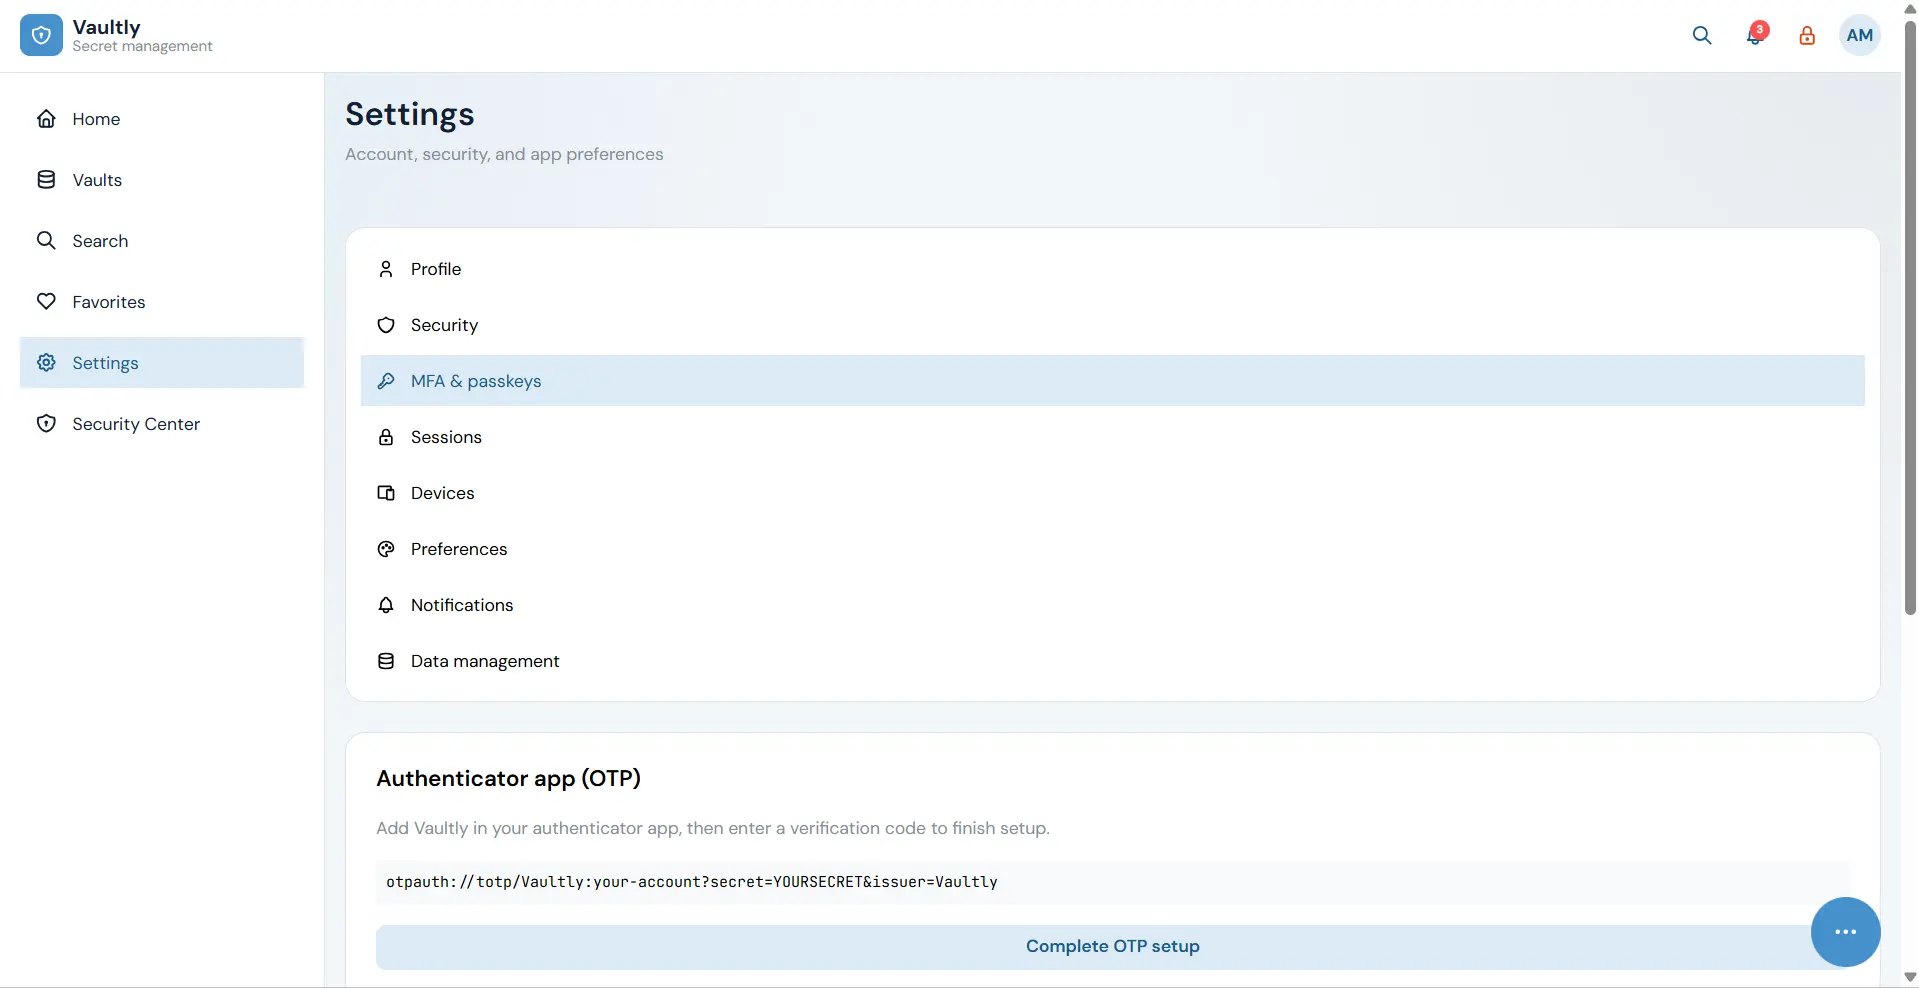The image size is (1919, 988).
Task: Click the Data management database icon
Action: pos(386,661)
